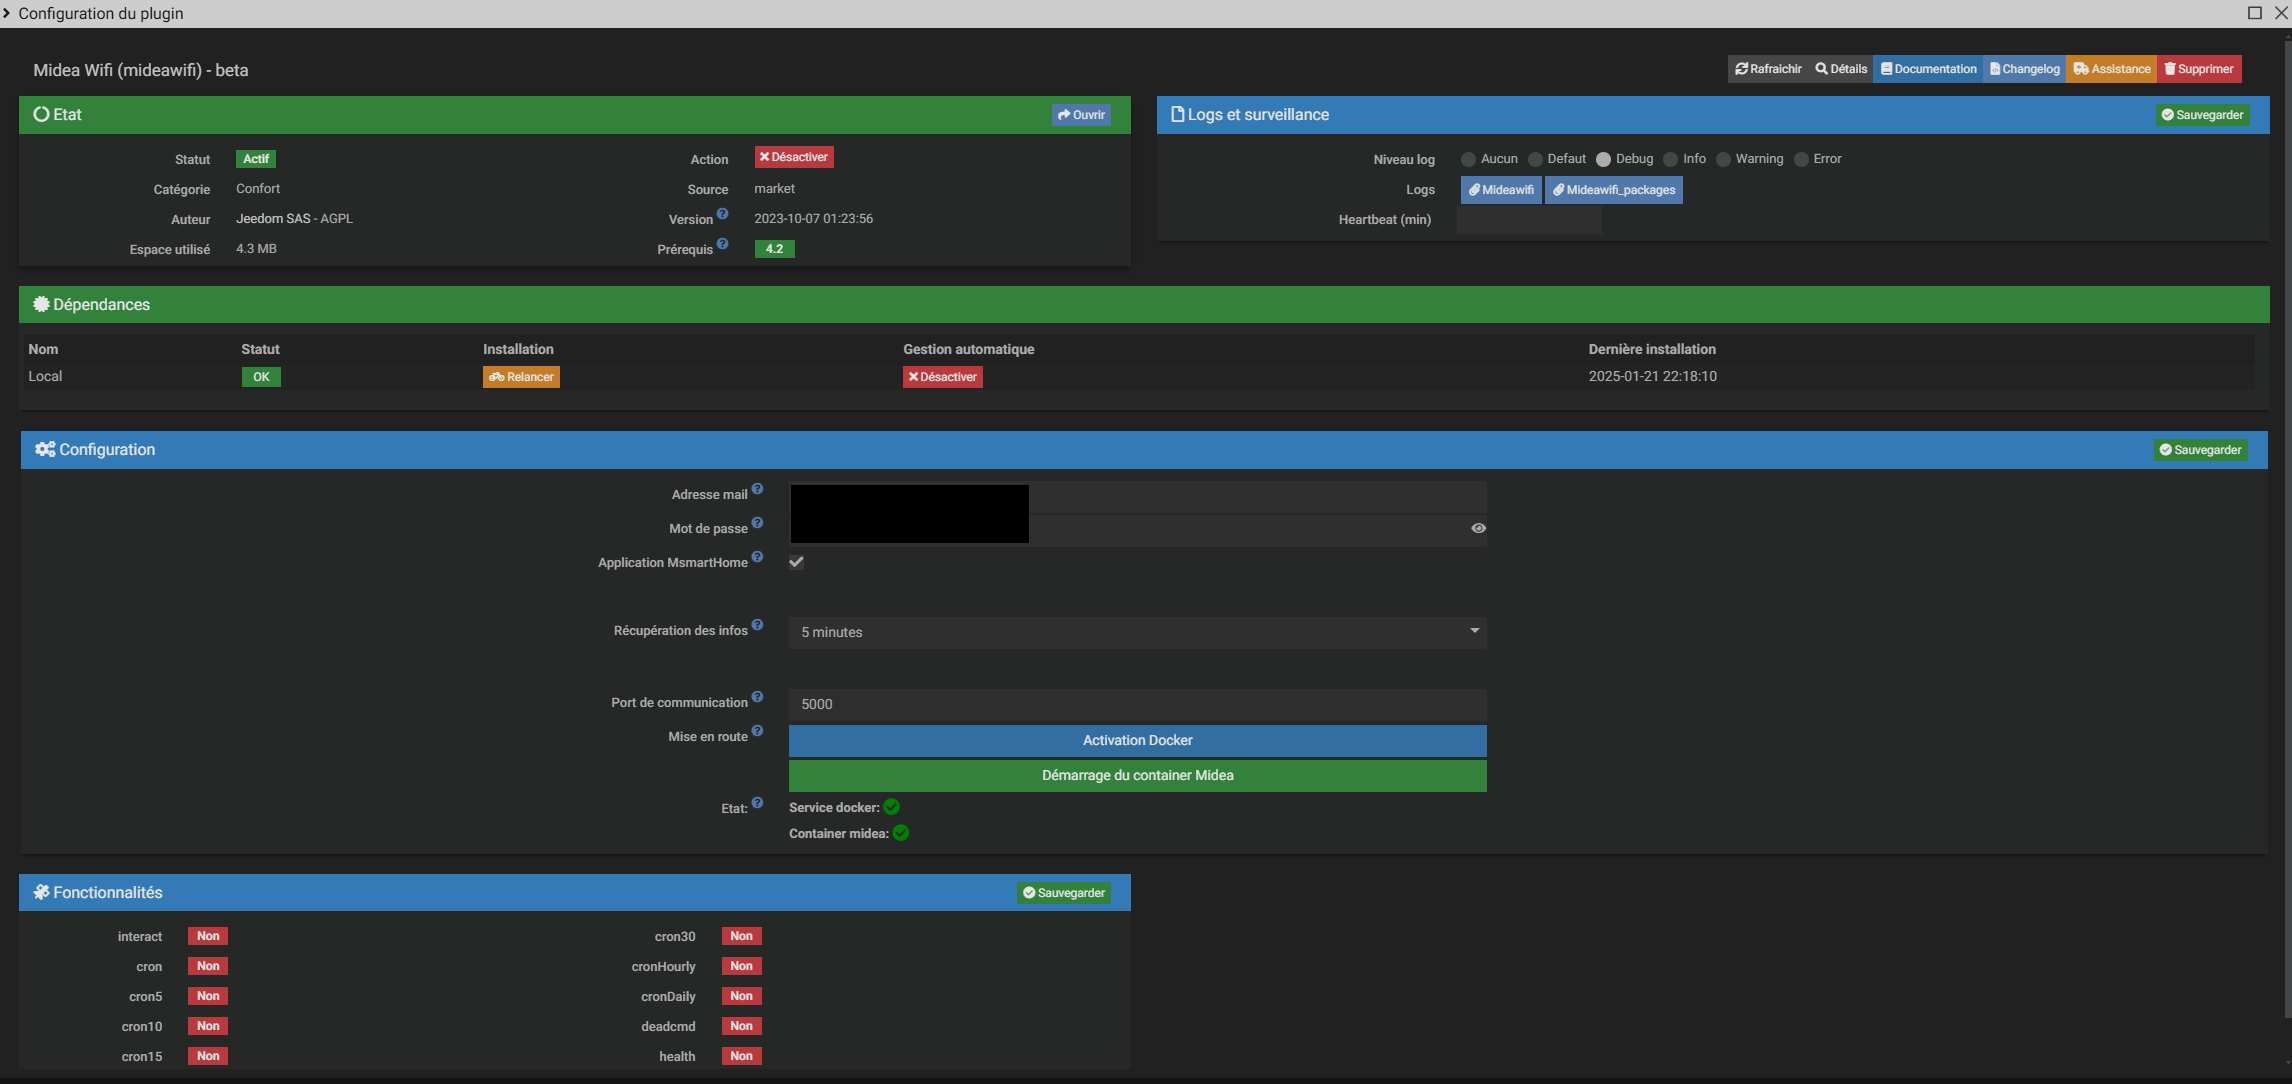Click the Port de communication help icon
The image size is (2292, 1084).
(757, 697)
